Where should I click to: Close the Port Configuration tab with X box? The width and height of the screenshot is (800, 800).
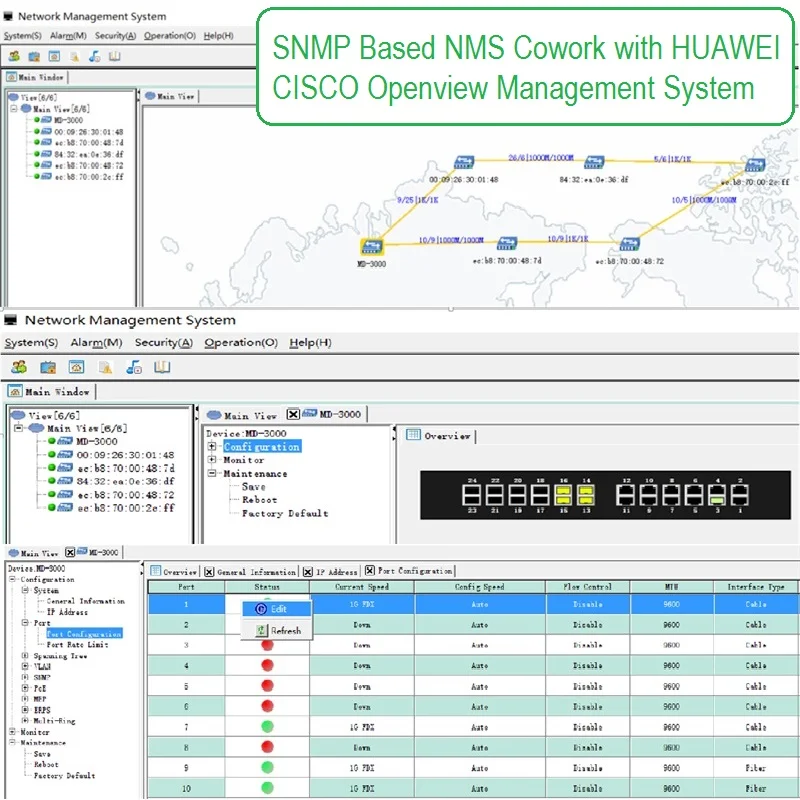370,571
